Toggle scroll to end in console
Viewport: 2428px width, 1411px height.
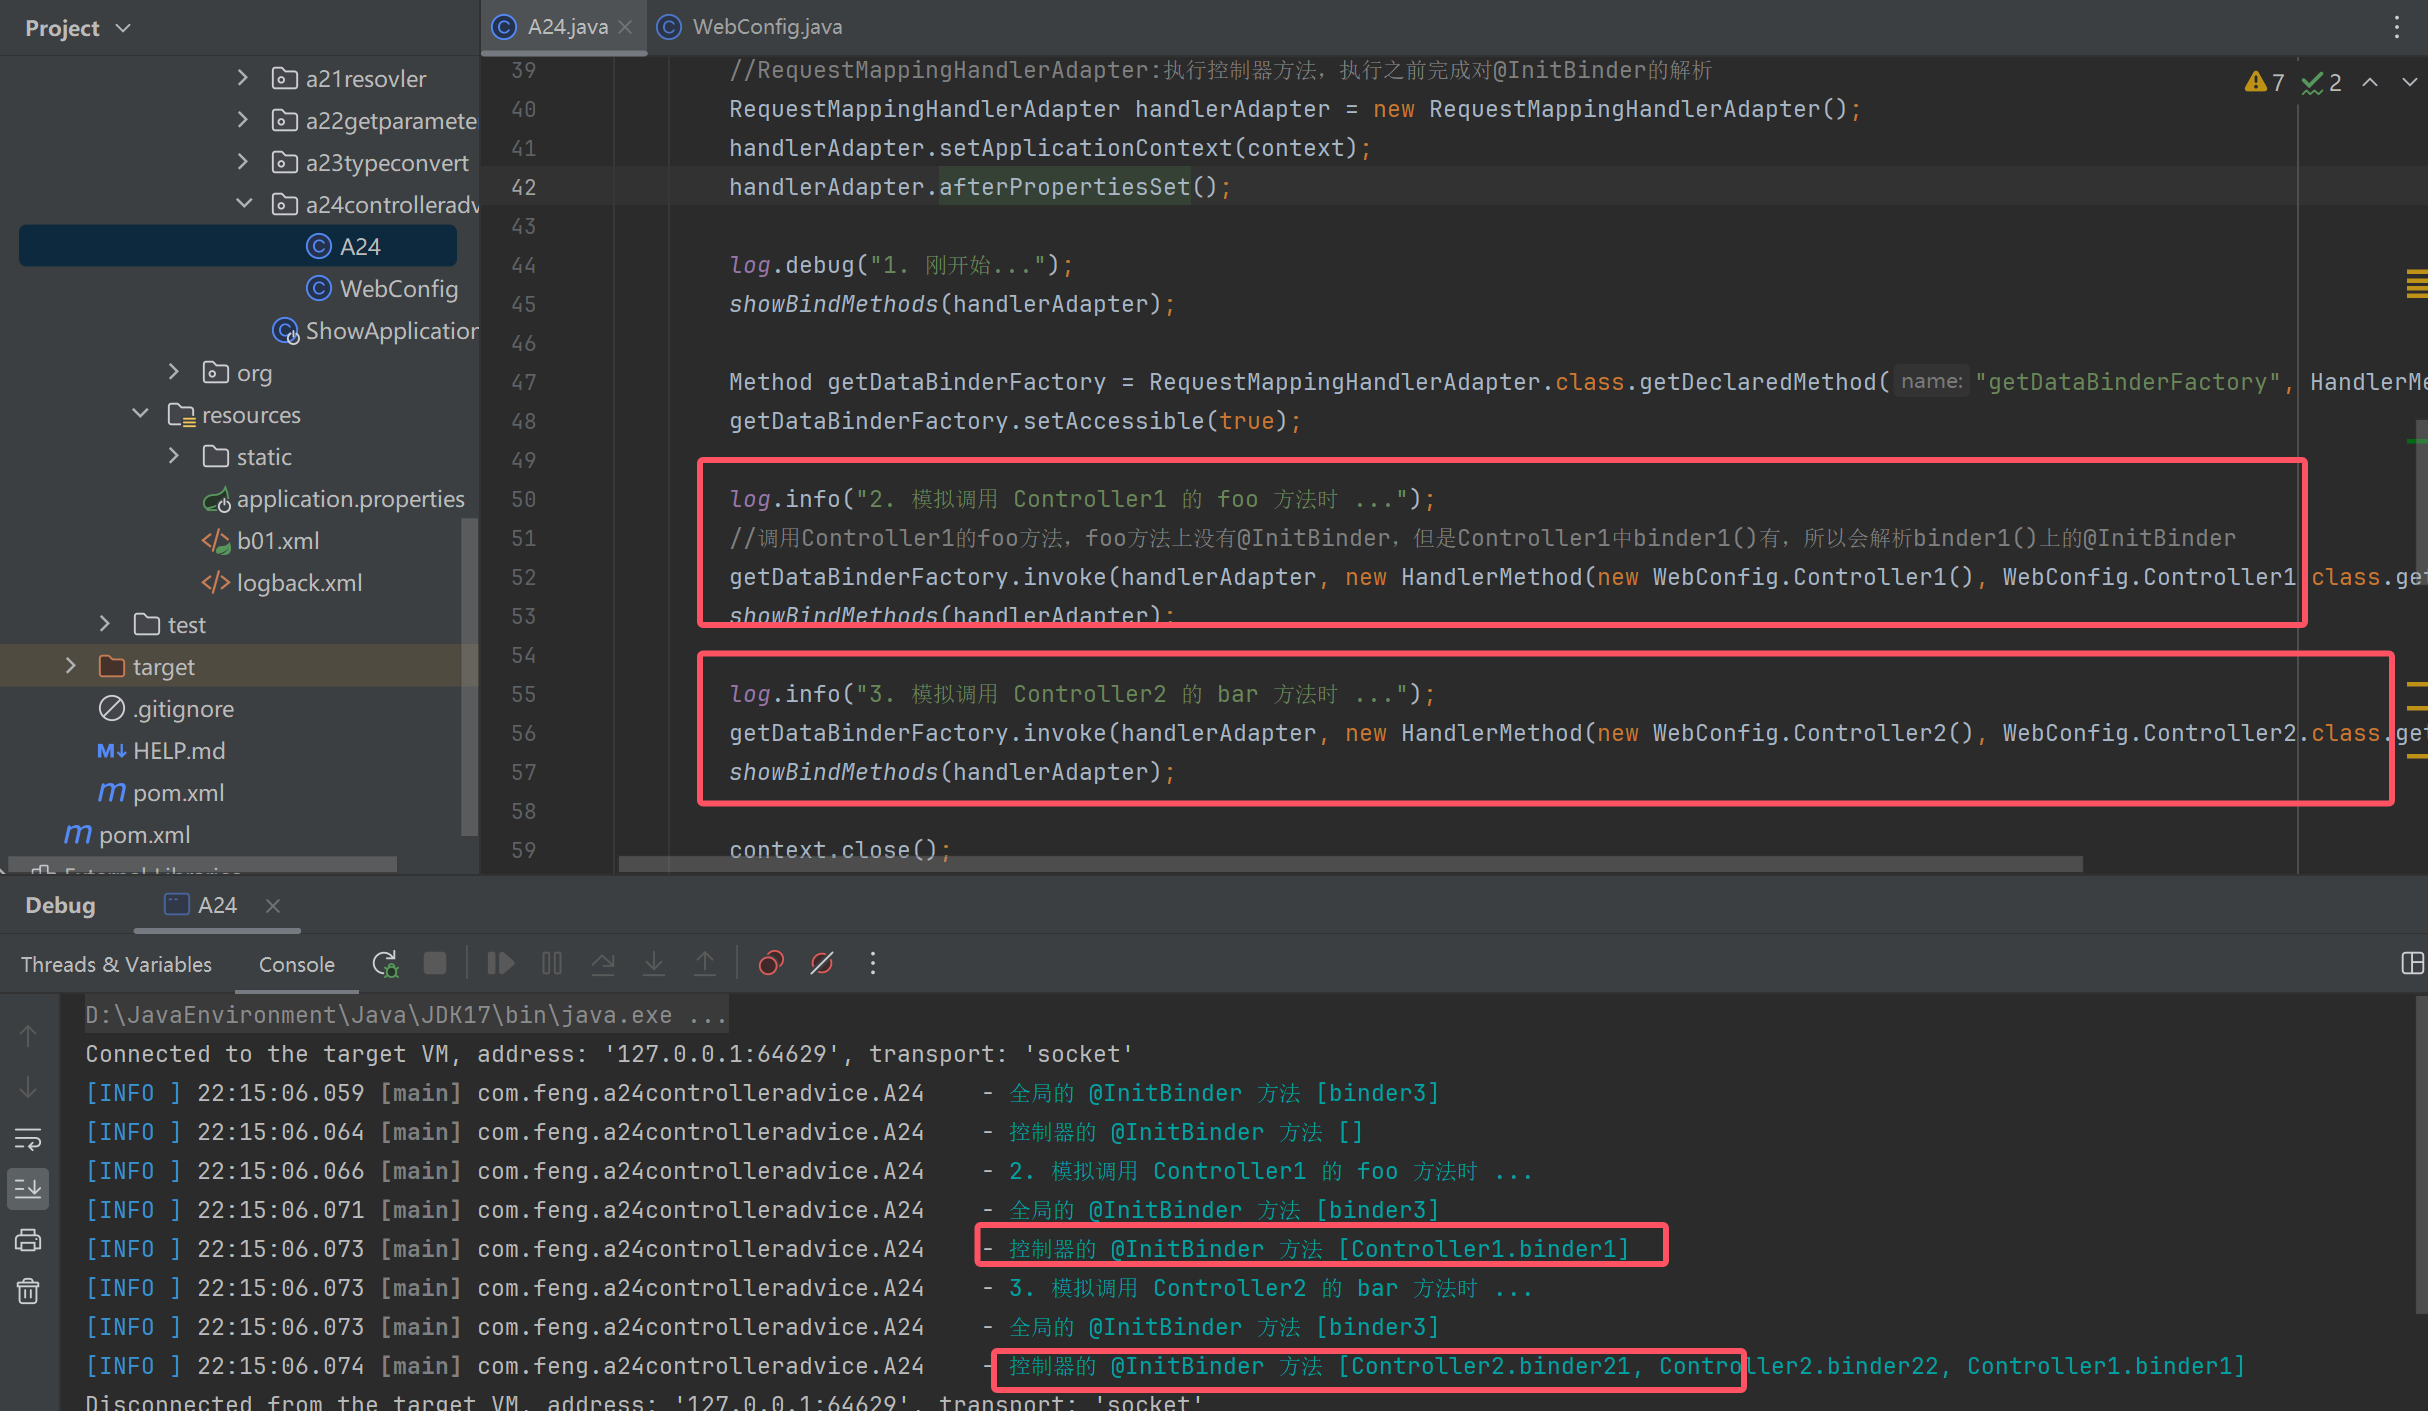(28, 1189)
